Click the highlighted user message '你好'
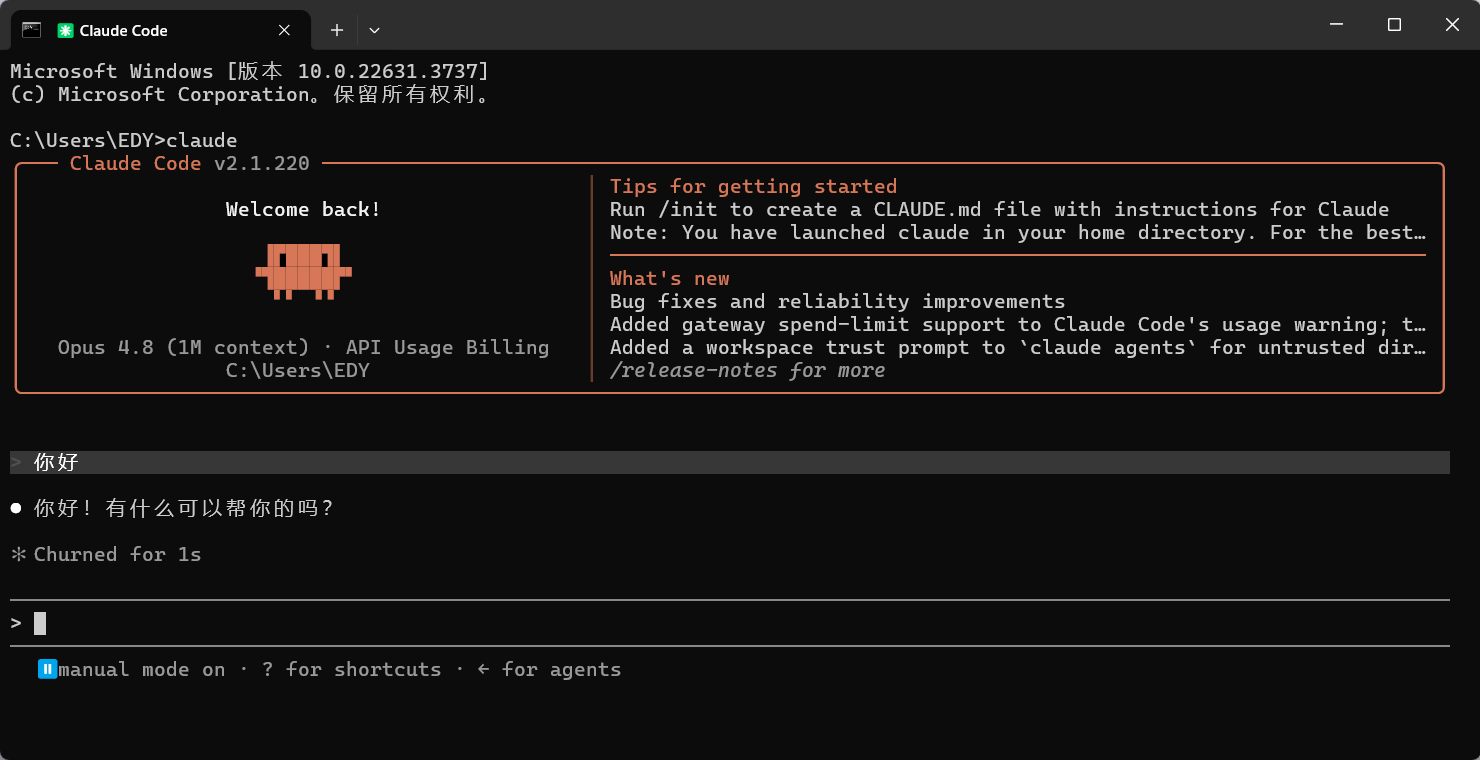Screen dimensions: 1480x760 pyautogui.click(x=730, y=462)
